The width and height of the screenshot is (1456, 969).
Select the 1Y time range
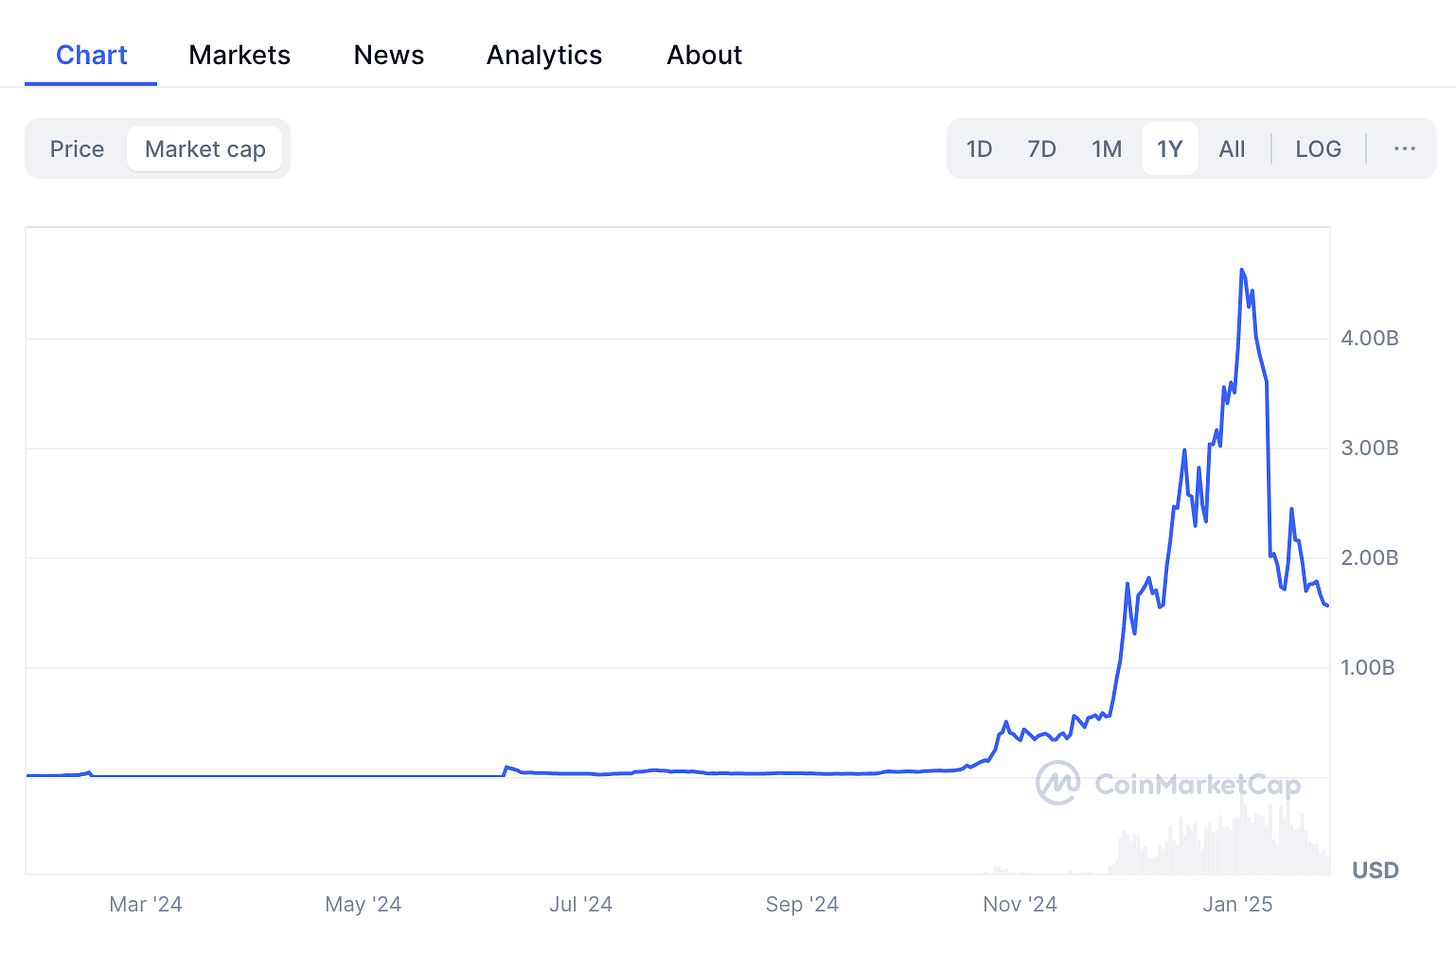1170,149
